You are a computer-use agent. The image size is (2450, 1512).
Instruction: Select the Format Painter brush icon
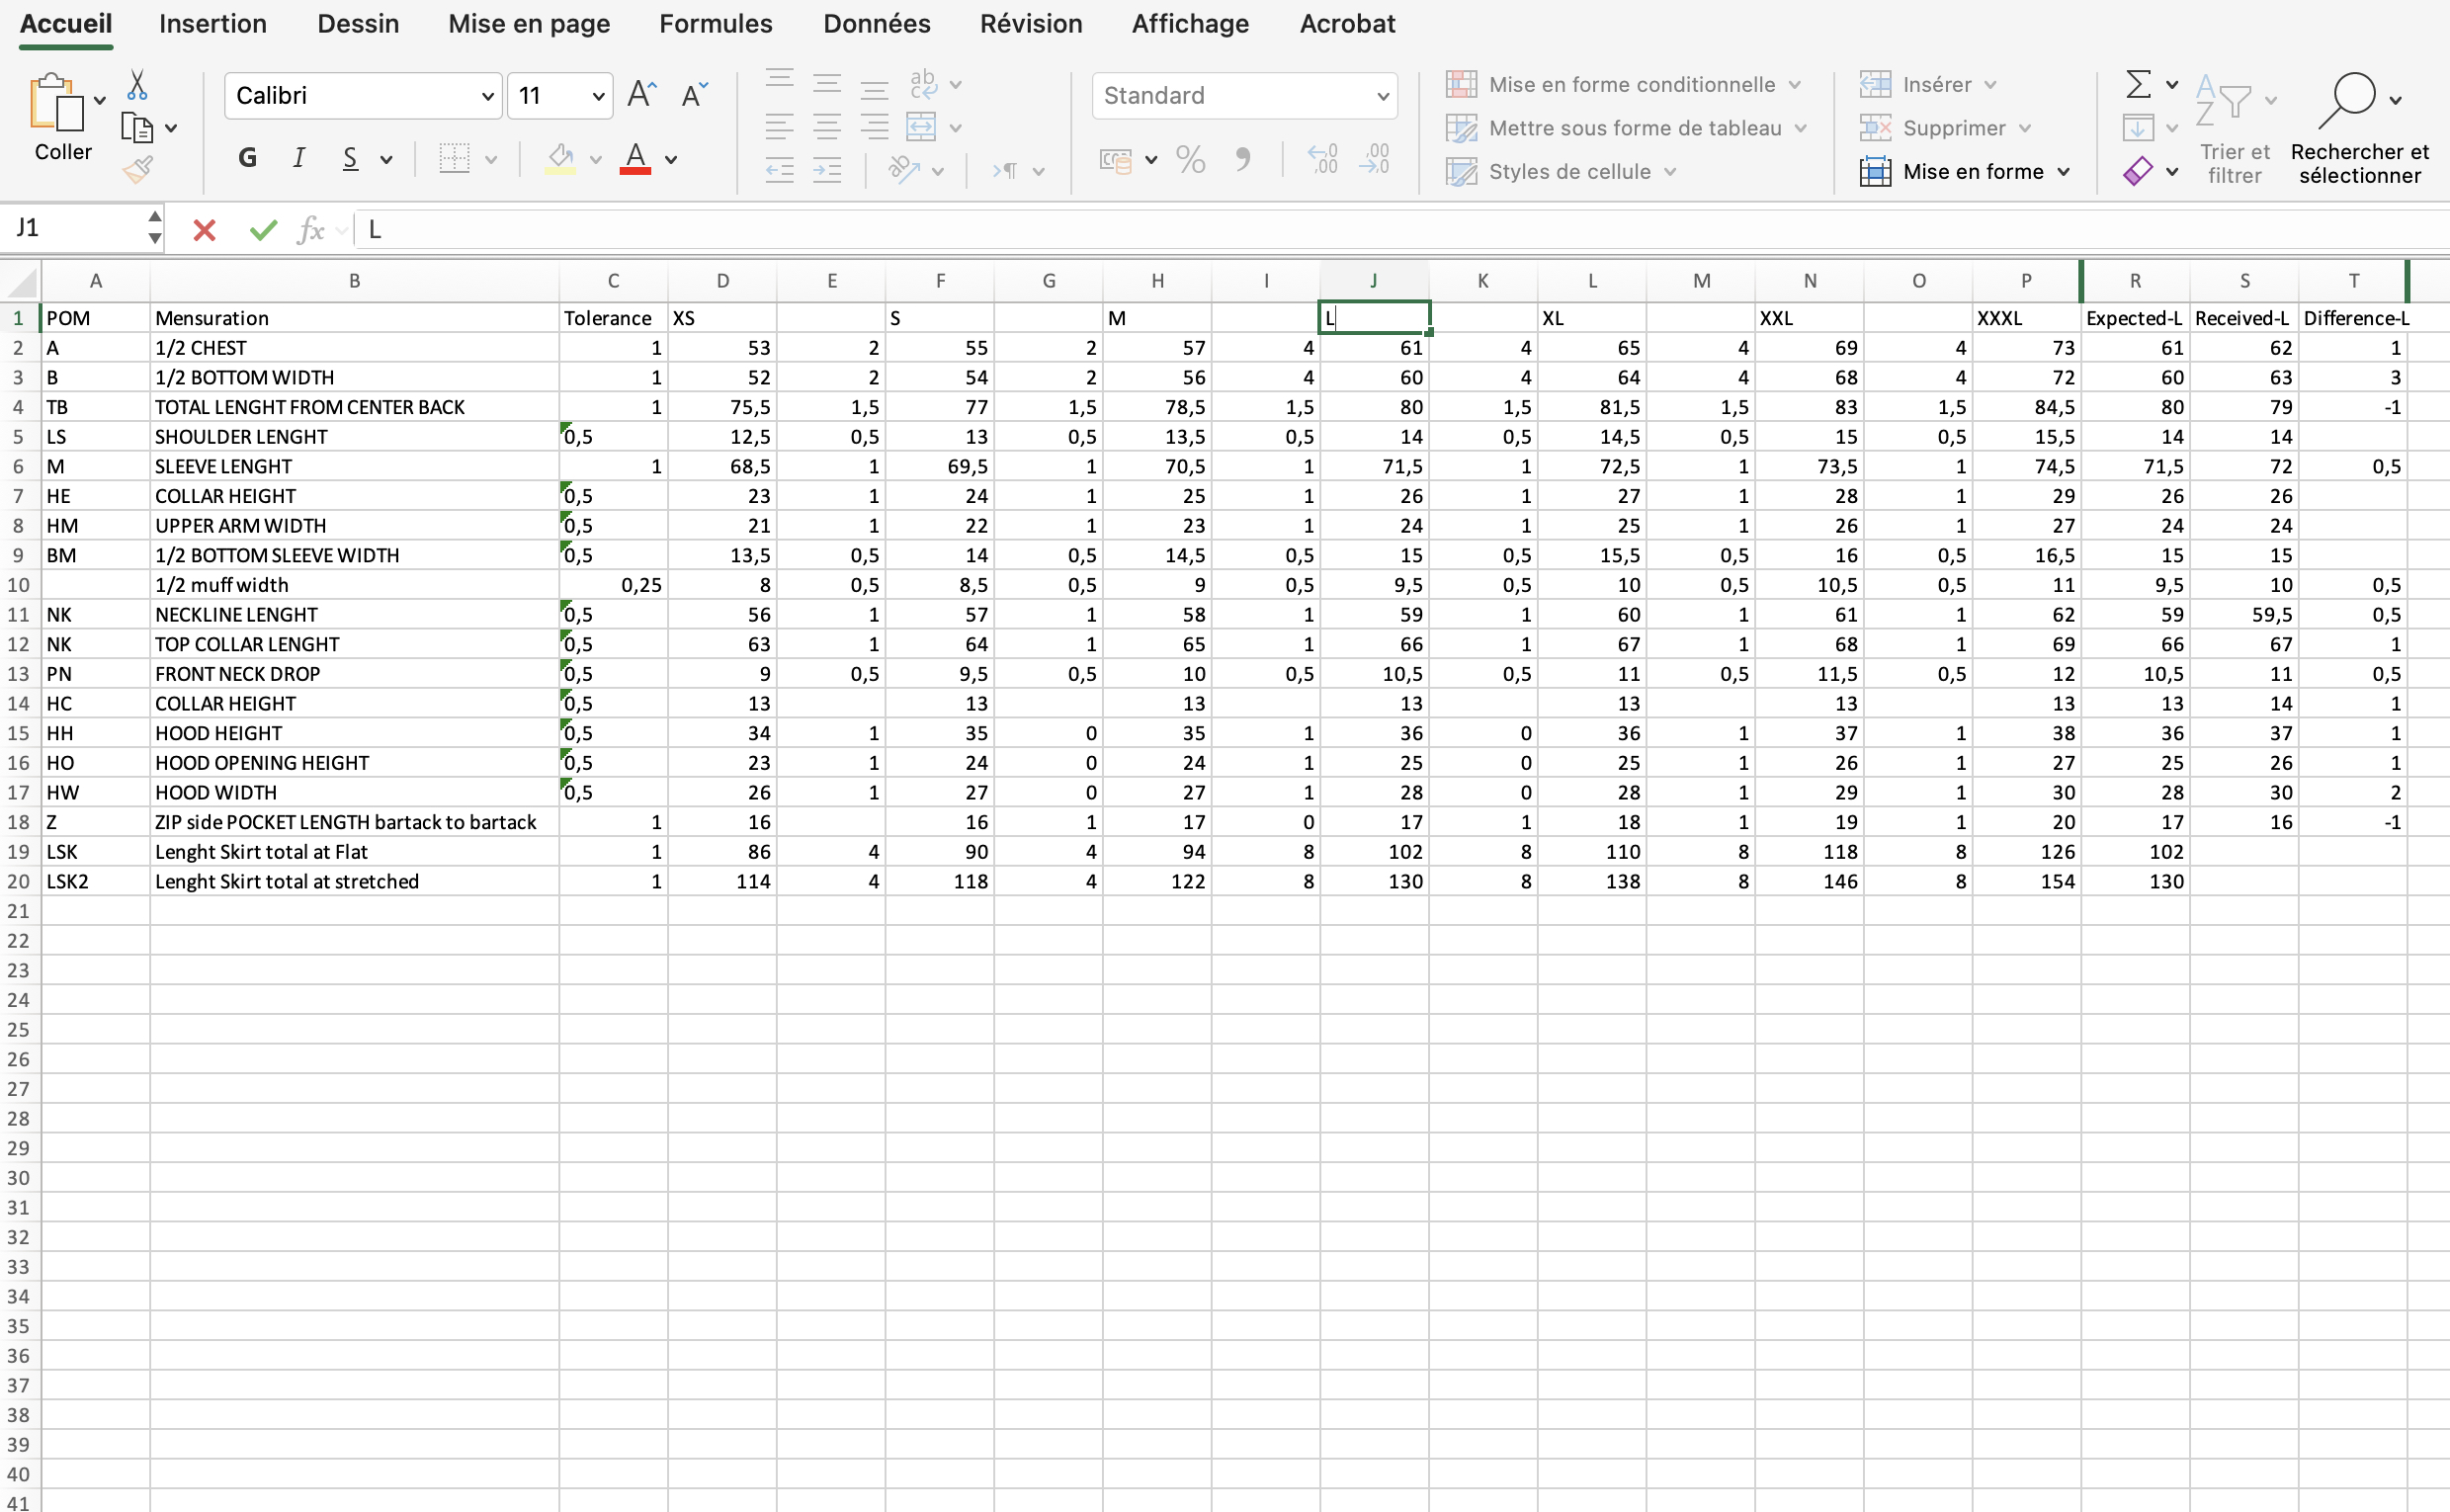tap(137, 170)
